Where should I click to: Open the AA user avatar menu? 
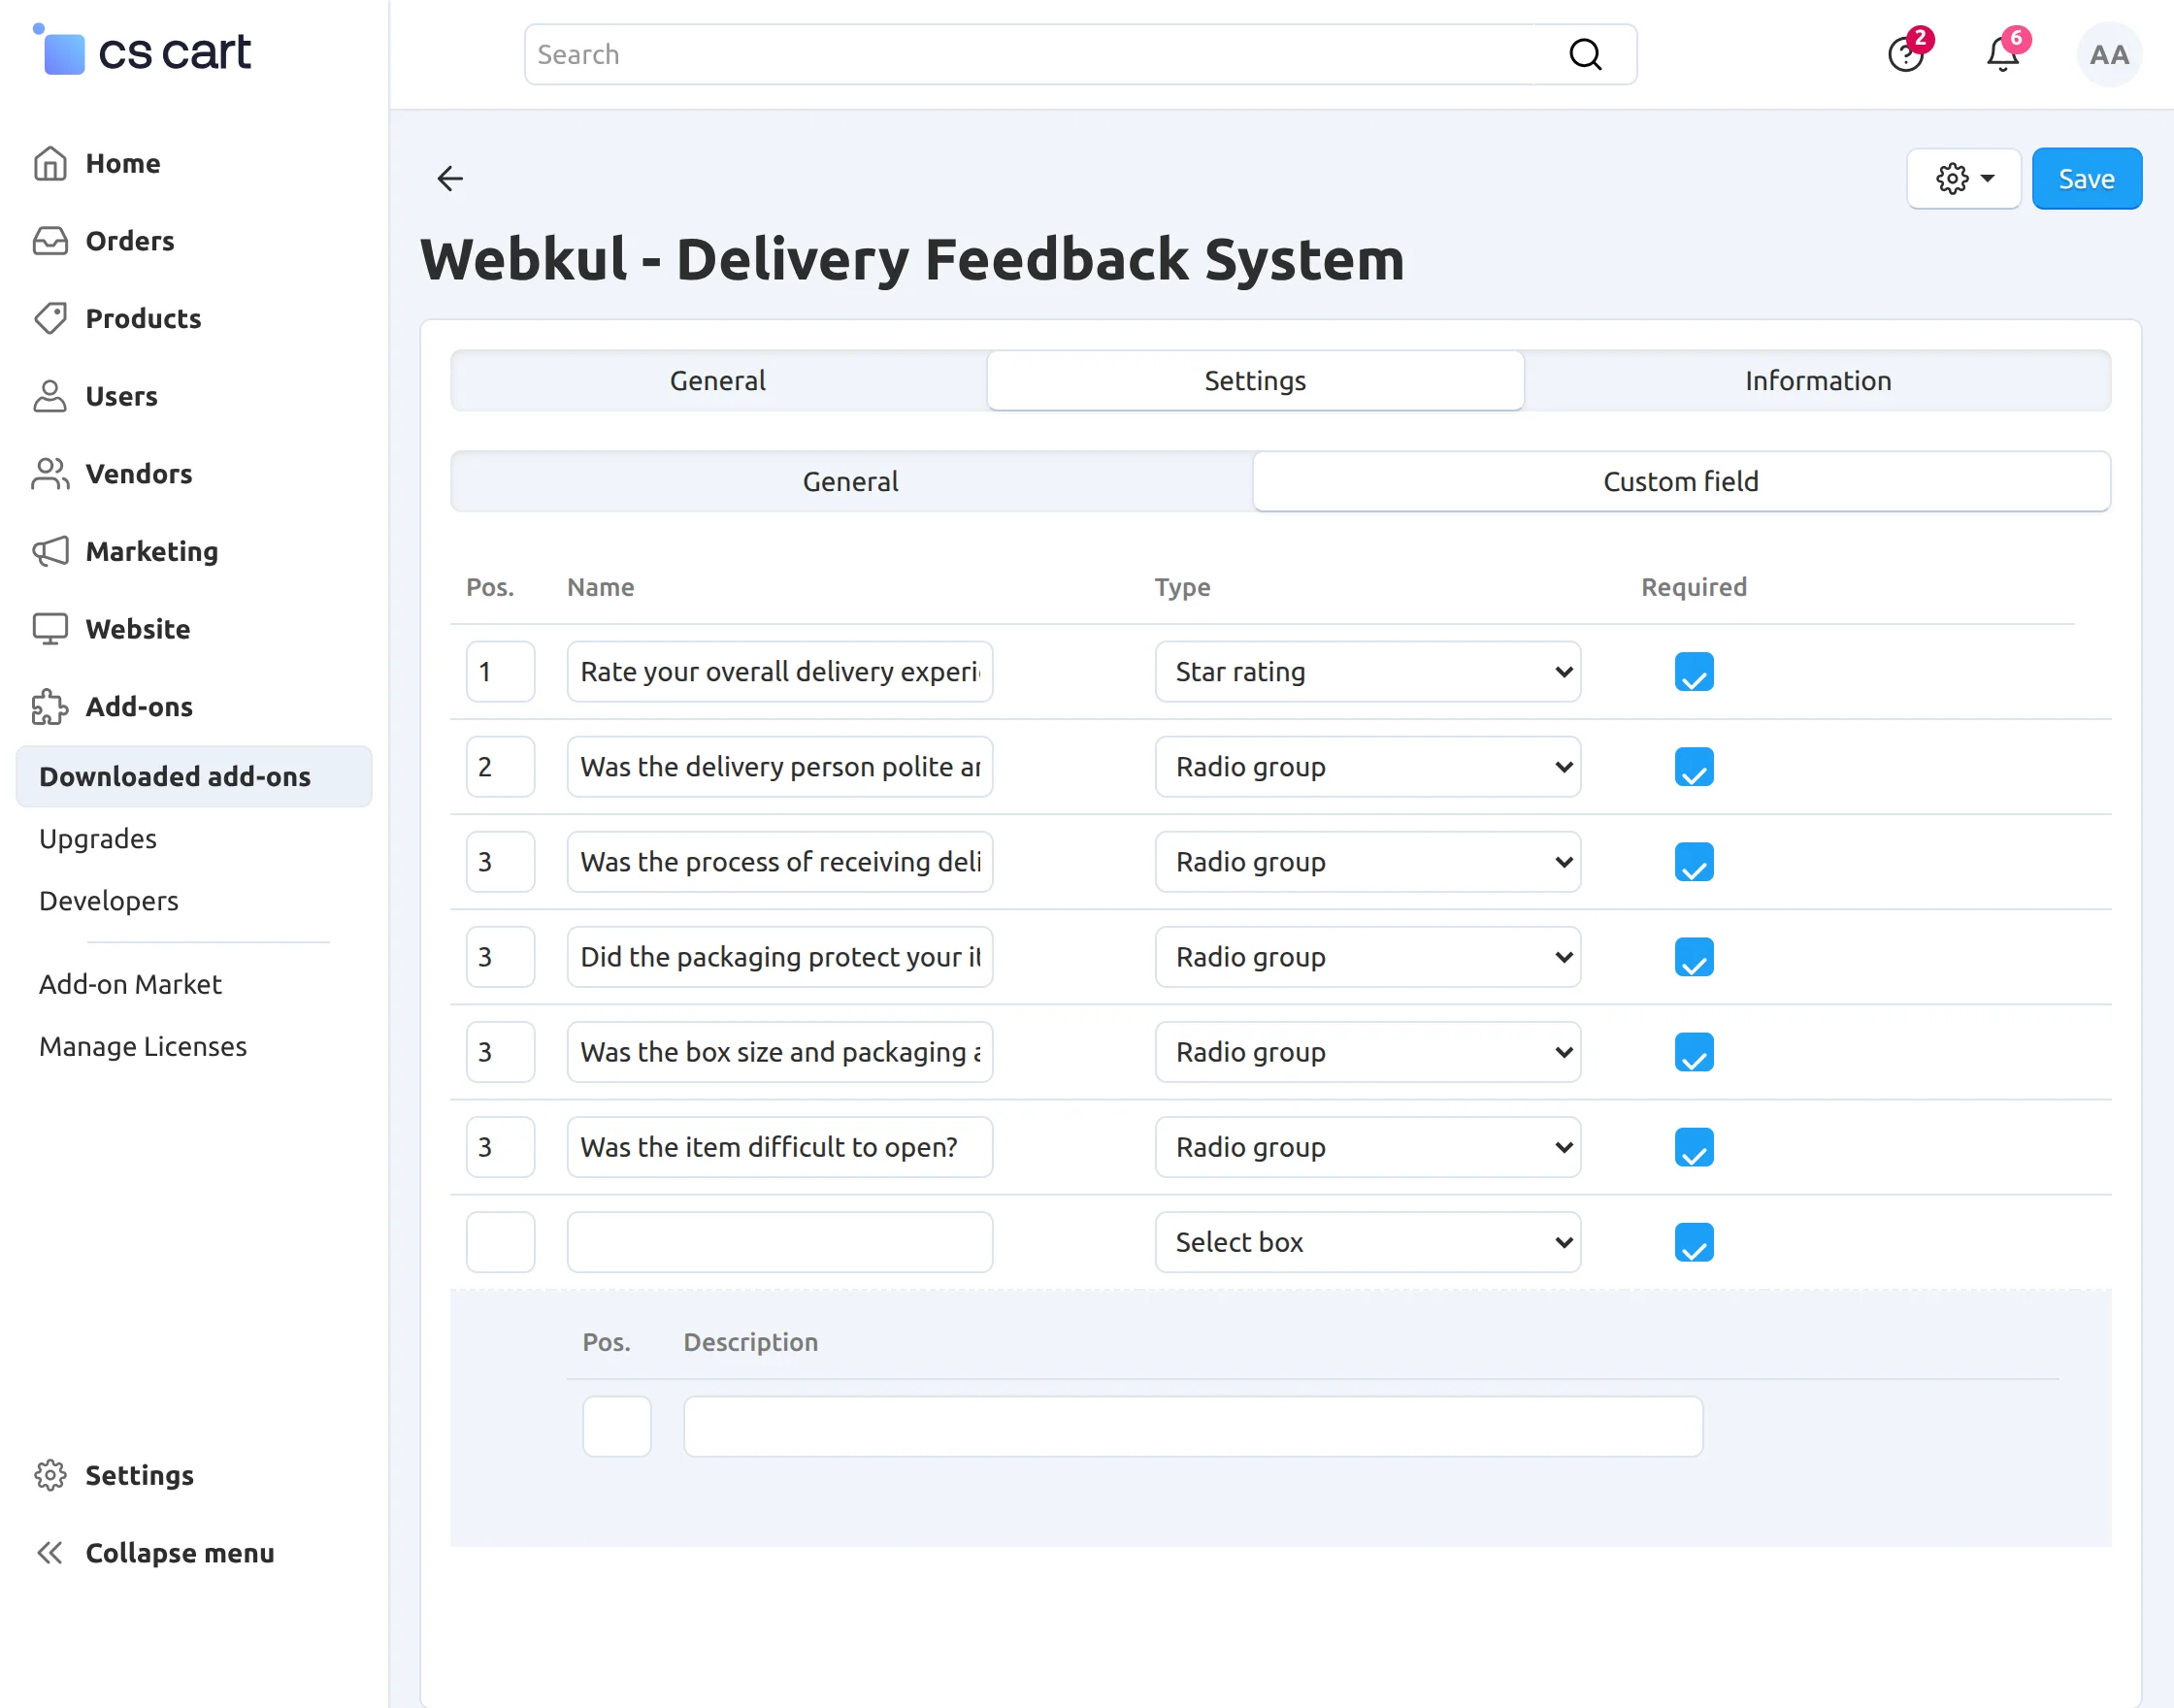[x=2109, y=55]
